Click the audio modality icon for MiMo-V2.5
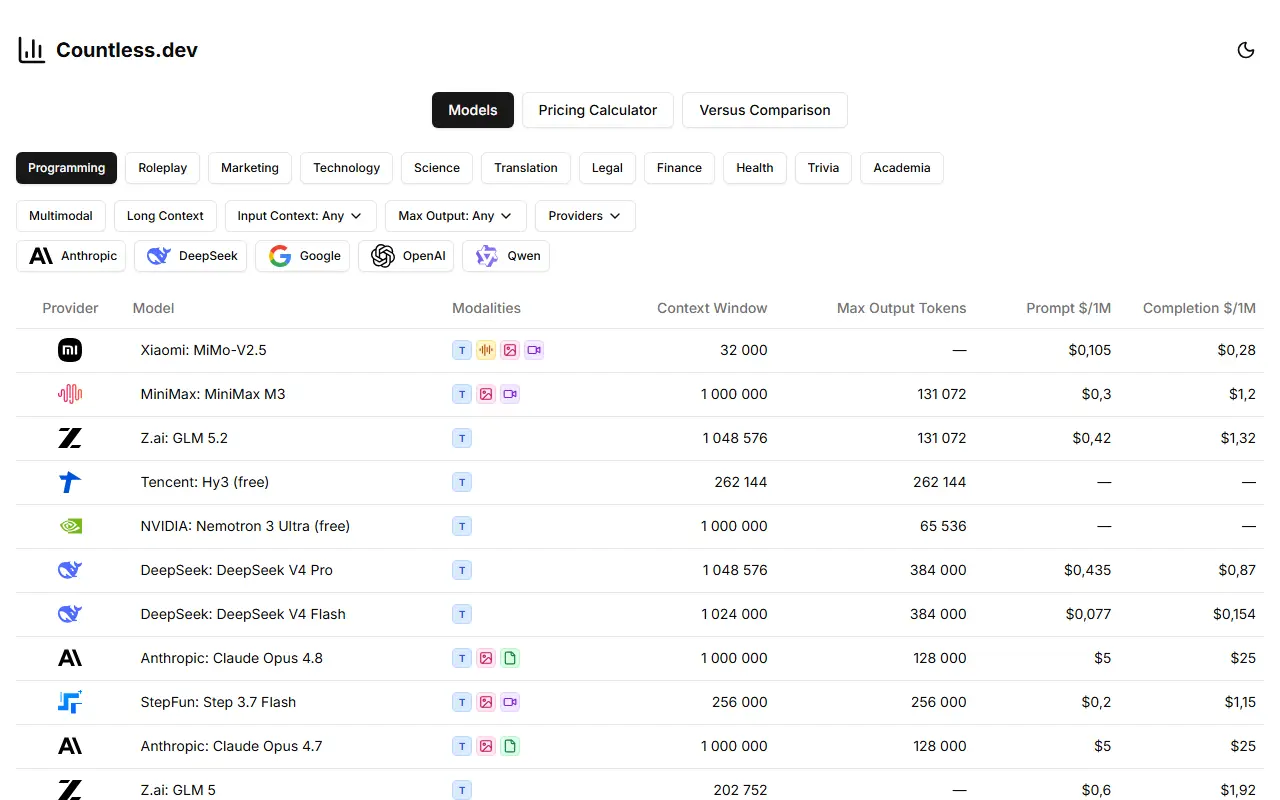Image resolution: width=1280 pixels, height=800 pixels. [x=486, y=350]
